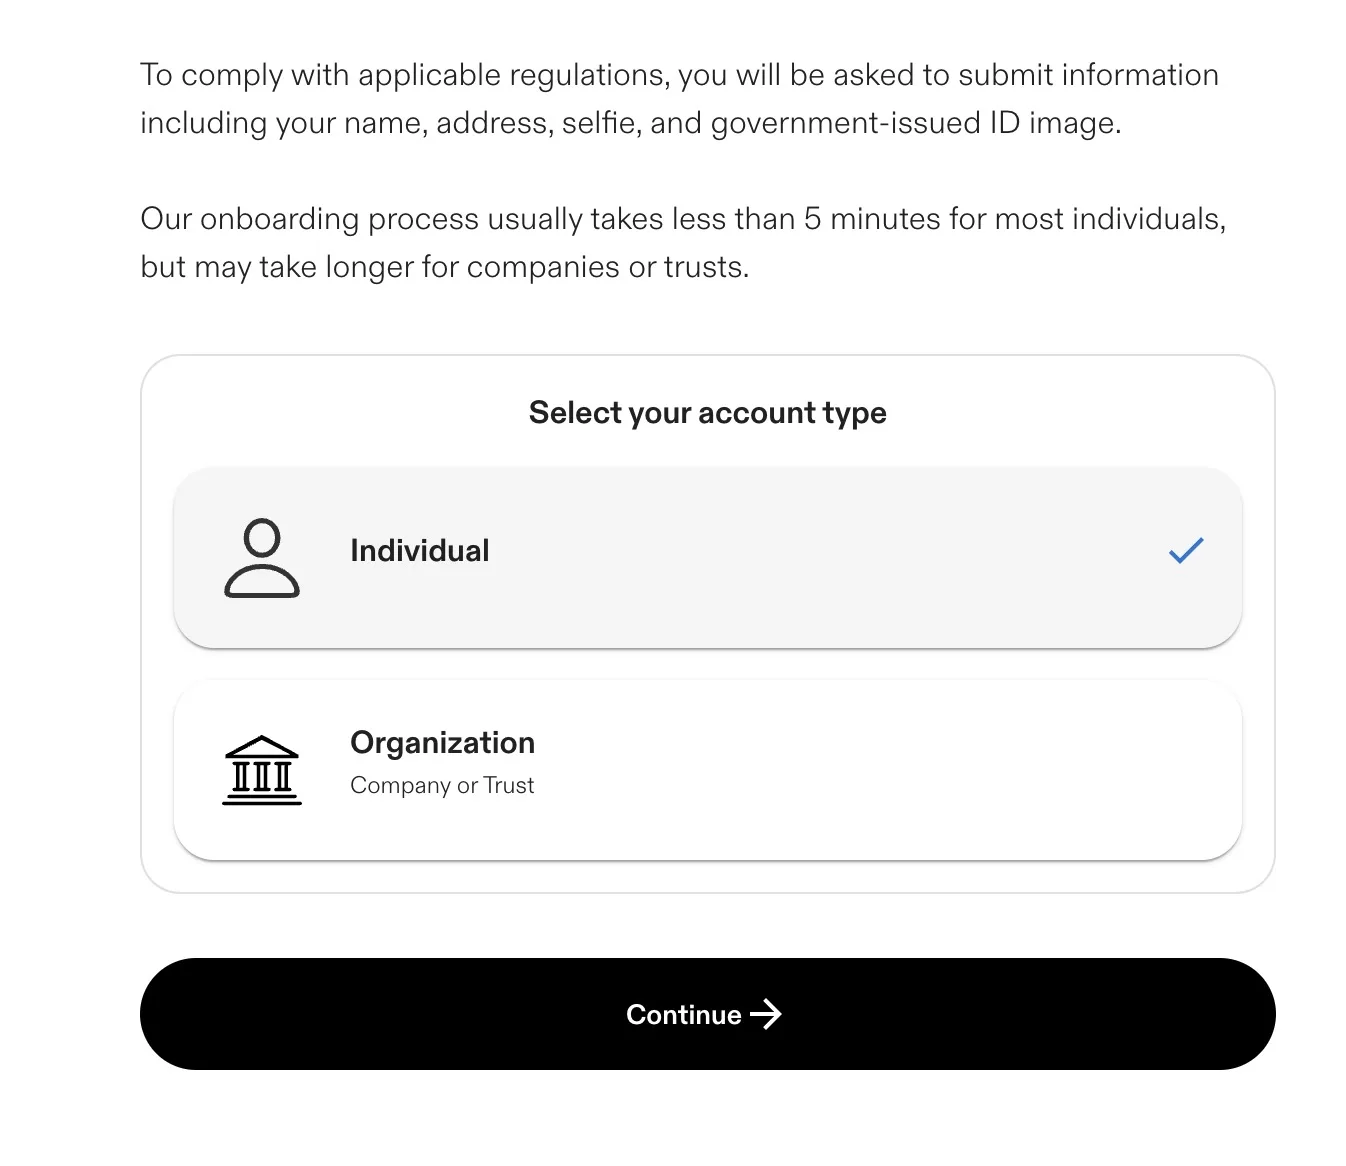The image size is (1346, 1166).
Task: Choose the Organization account type card
Action: 707,769
